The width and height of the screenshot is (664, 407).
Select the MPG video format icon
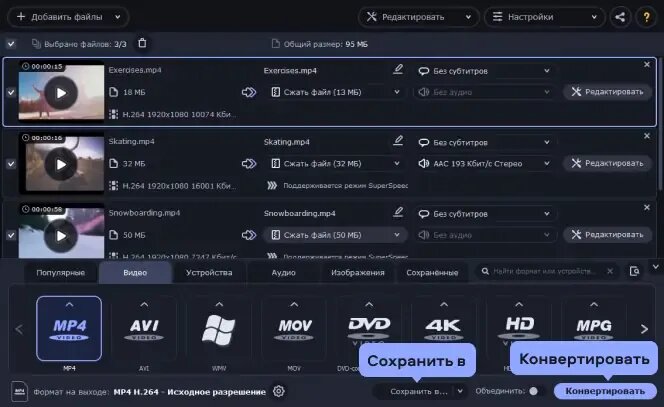click(x=594, y=322)
